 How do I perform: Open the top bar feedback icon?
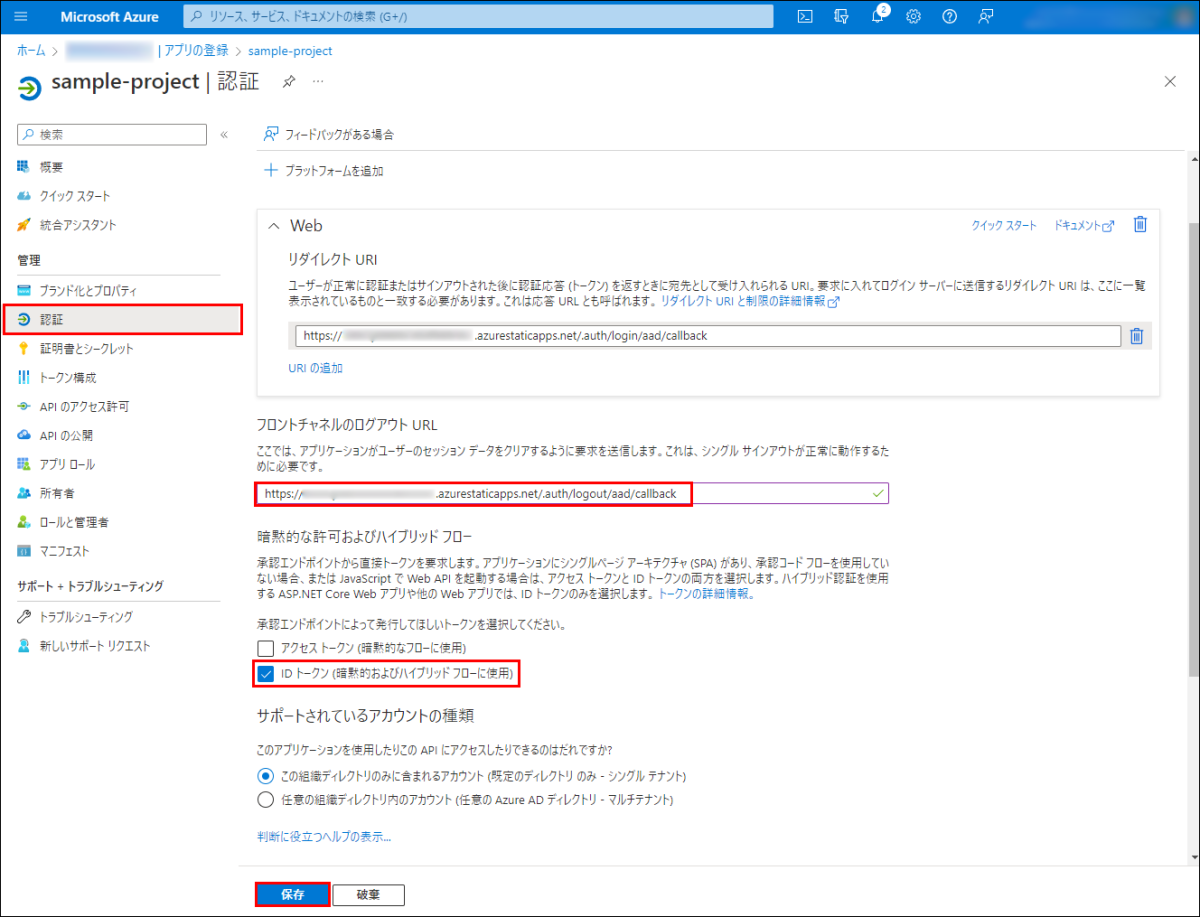[986, 16]
